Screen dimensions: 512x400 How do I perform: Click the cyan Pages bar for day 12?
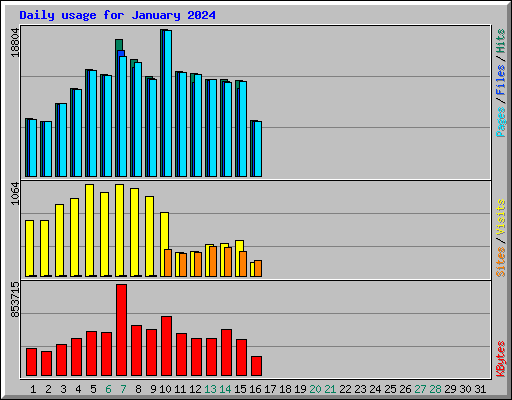click(198, 125)
